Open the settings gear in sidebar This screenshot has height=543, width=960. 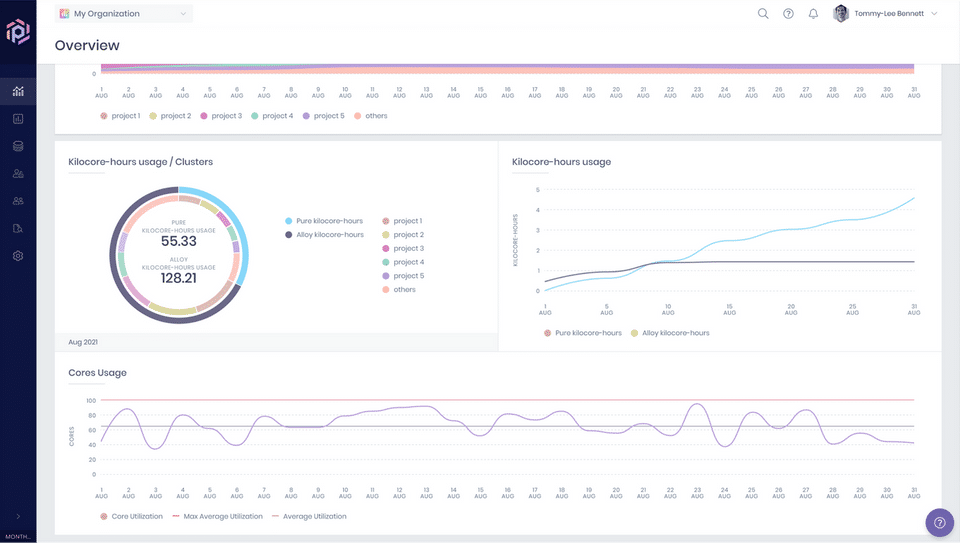click(x=18, y=256)
